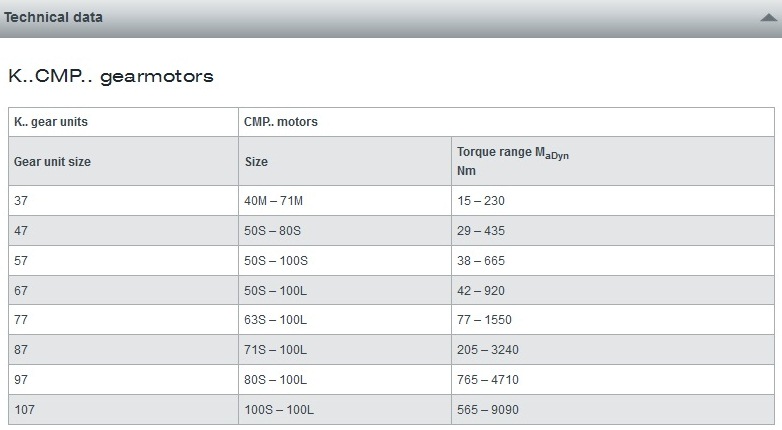Click the 40M – 71M motor size cell
This screenshot has width=782, height=430.
(274, 201)
